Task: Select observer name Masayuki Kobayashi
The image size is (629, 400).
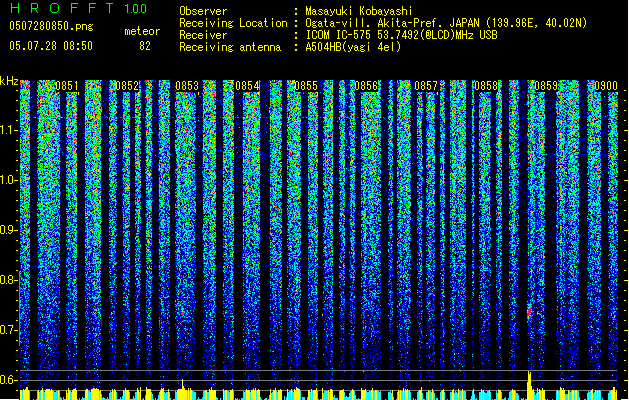Action: coord(359,11)
